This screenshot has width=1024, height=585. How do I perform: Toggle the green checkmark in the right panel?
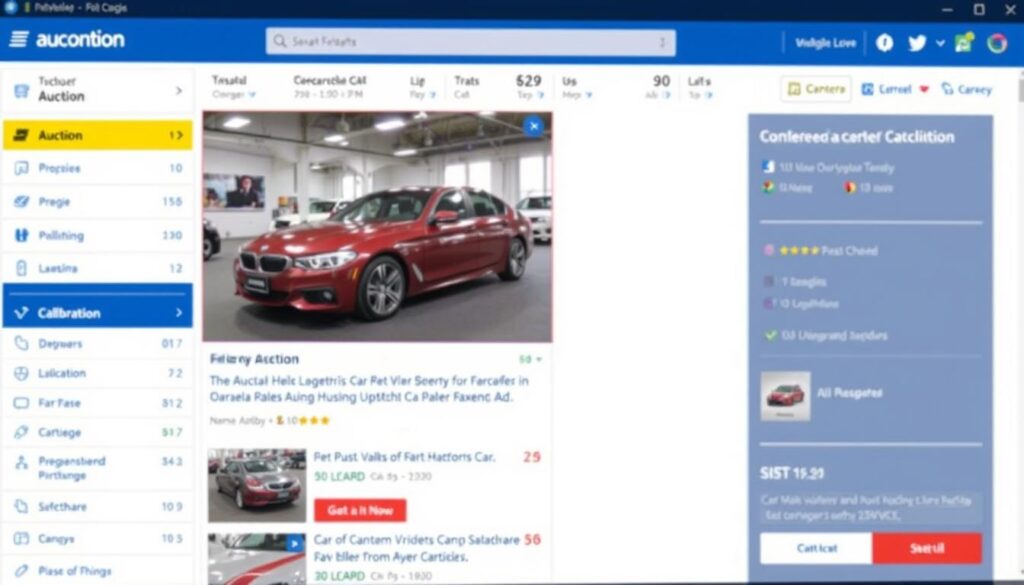[x=770, y=336]
